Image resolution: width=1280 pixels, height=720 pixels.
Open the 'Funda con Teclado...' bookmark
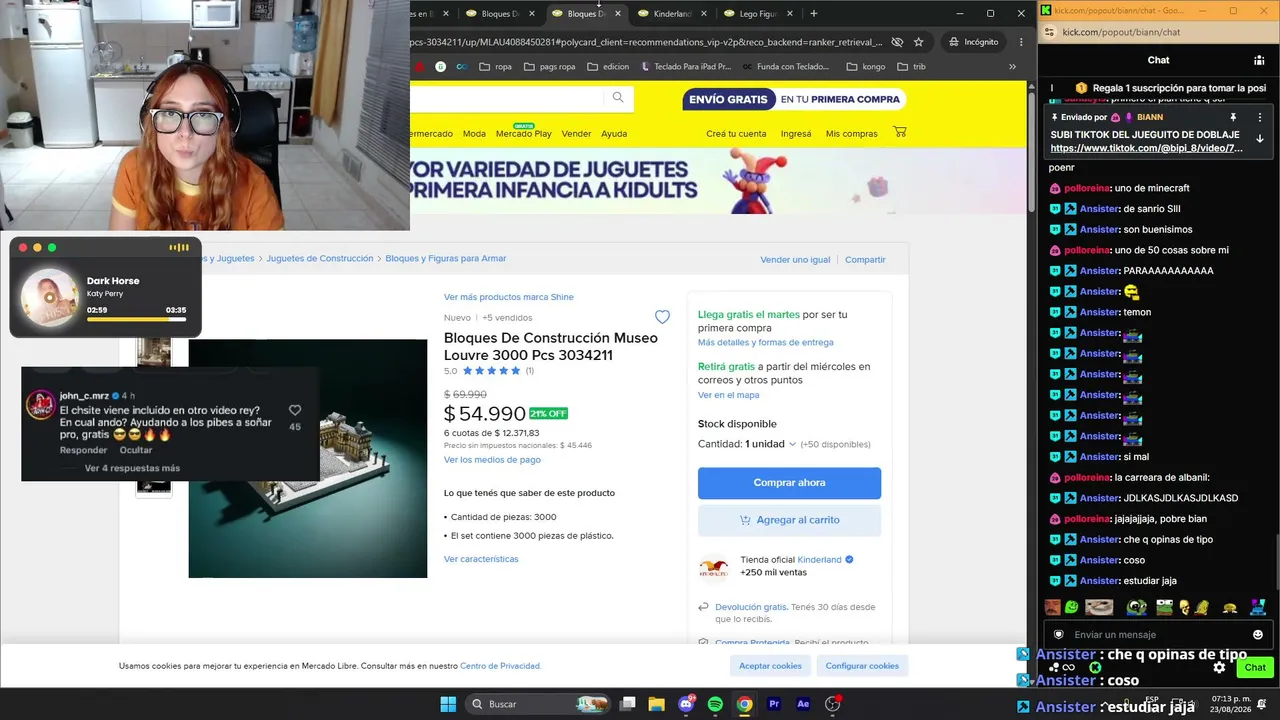(786, 67)
